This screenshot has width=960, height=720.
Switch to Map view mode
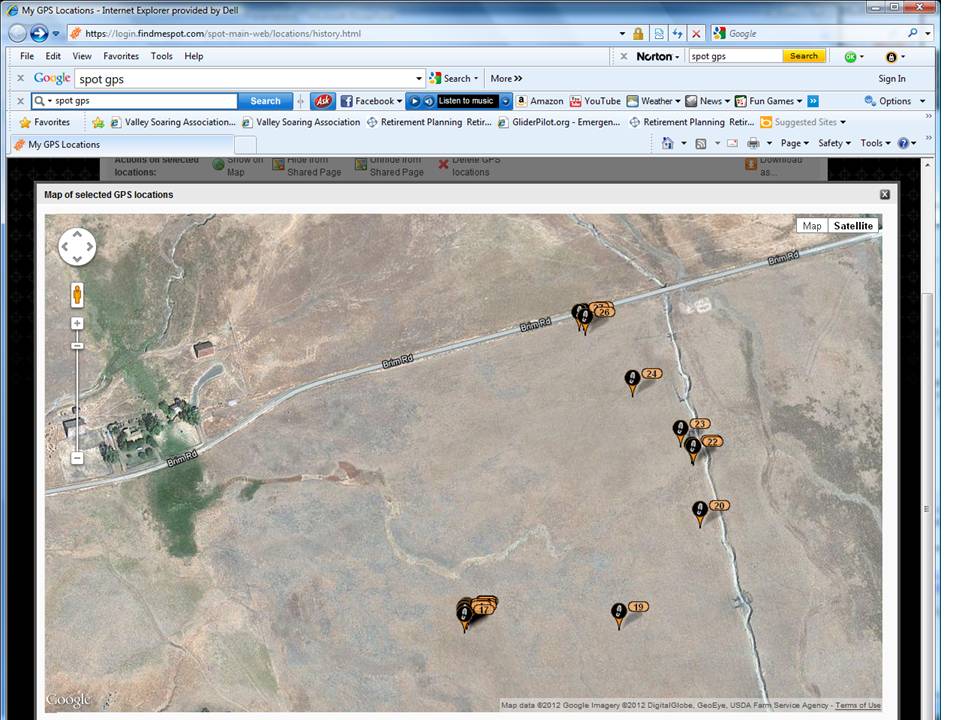(811, 226)
